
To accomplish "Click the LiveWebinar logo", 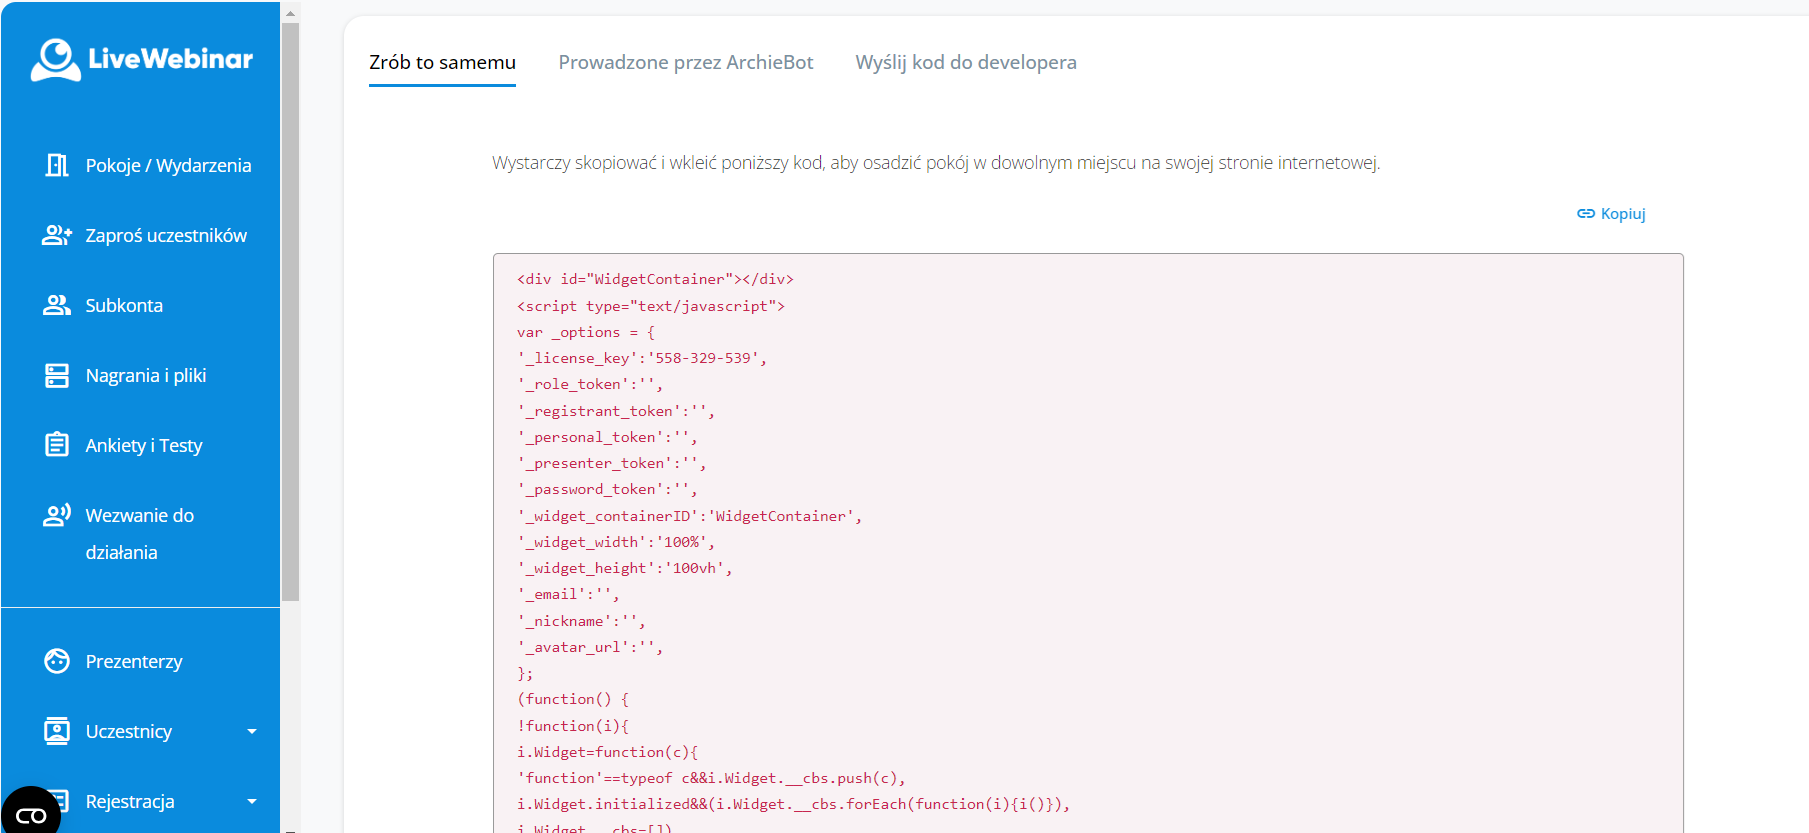I will [x=141, y=60].
